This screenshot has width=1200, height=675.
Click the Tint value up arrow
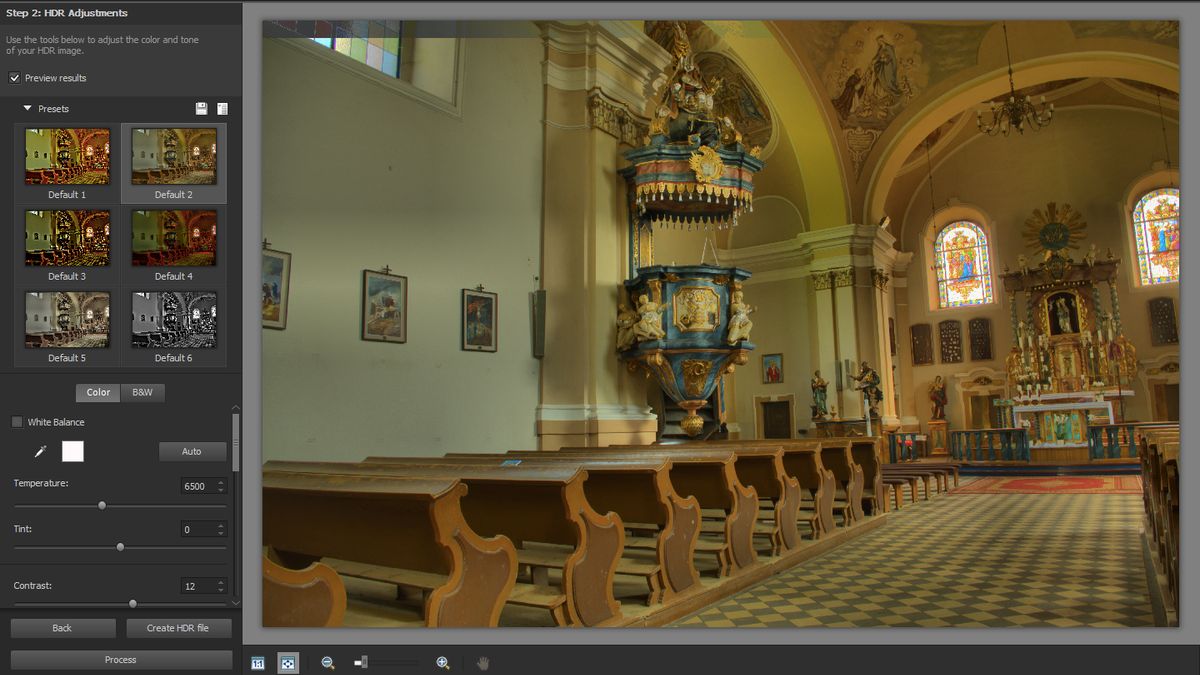pos(221,525)
